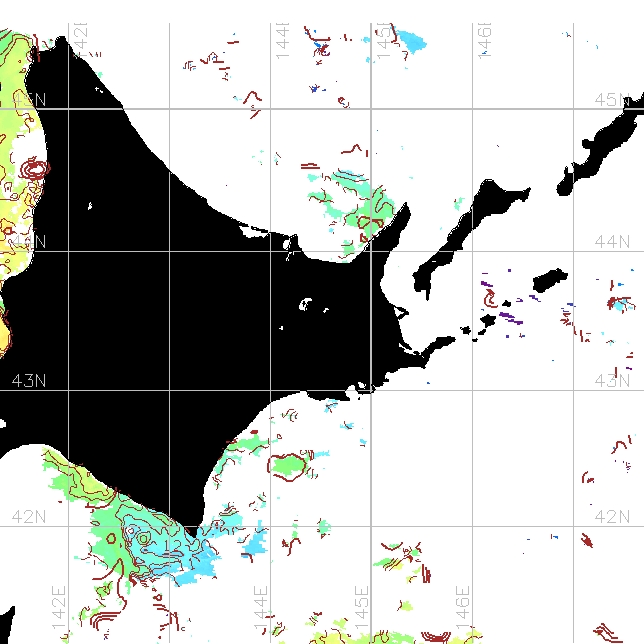The width and height of the screenshot is (644, 644).
Task: Click the 43N latitude label on right edge
Action: (x=612, y=381)
